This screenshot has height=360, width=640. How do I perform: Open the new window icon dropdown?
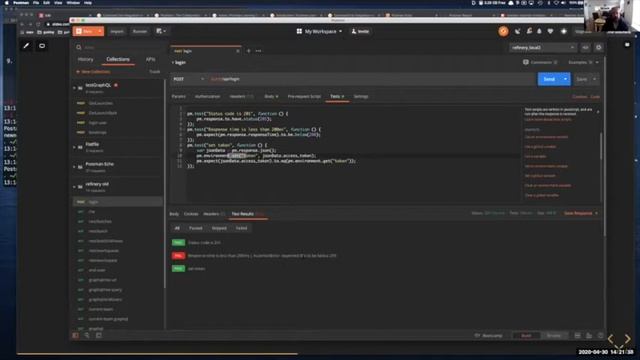pos(161,31)
